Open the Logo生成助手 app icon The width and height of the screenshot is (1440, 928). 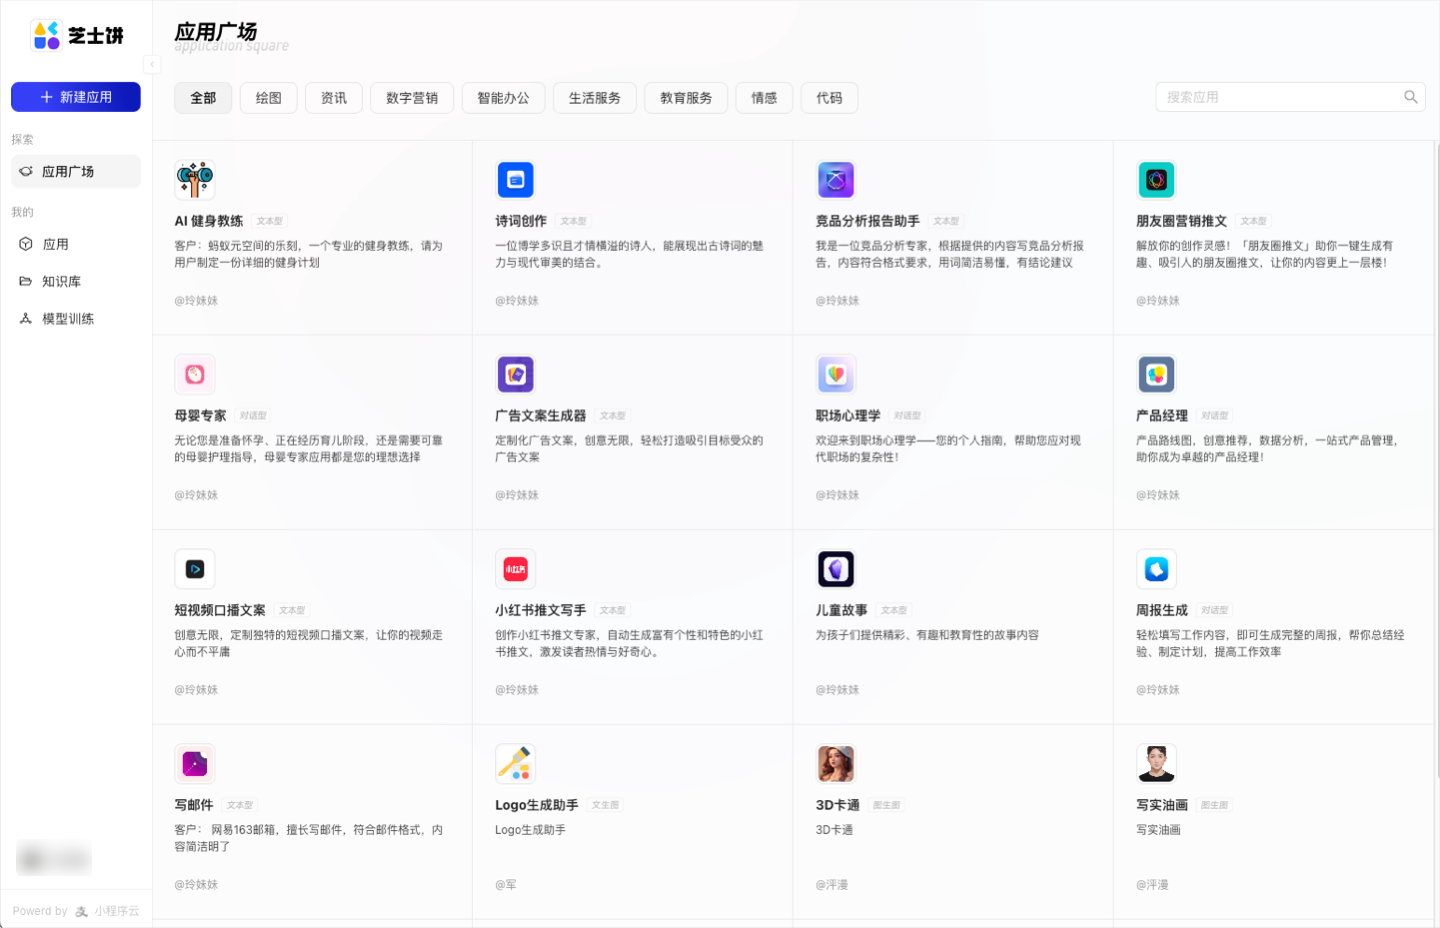click(x=515, y=763)
